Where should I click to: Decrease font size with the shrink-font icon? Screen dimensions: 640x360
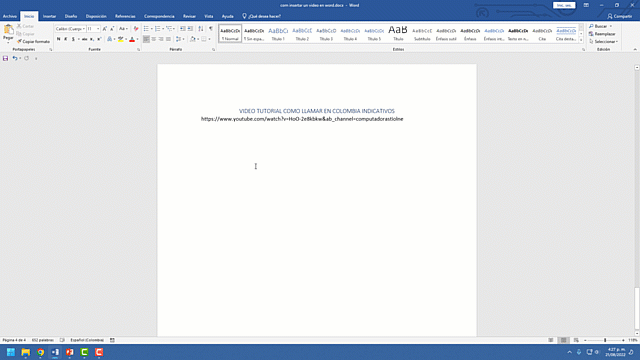112,29
